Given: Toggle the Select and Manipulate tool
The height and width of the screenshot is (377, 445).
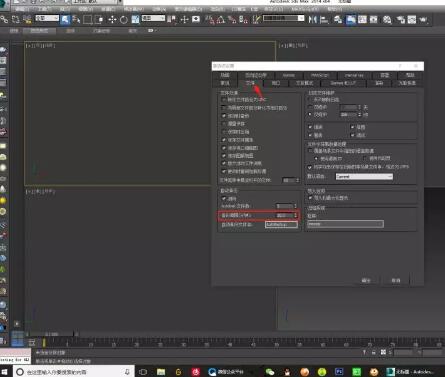Looking at the screenshot, I should pyautogui.click(x=184, y=20).
